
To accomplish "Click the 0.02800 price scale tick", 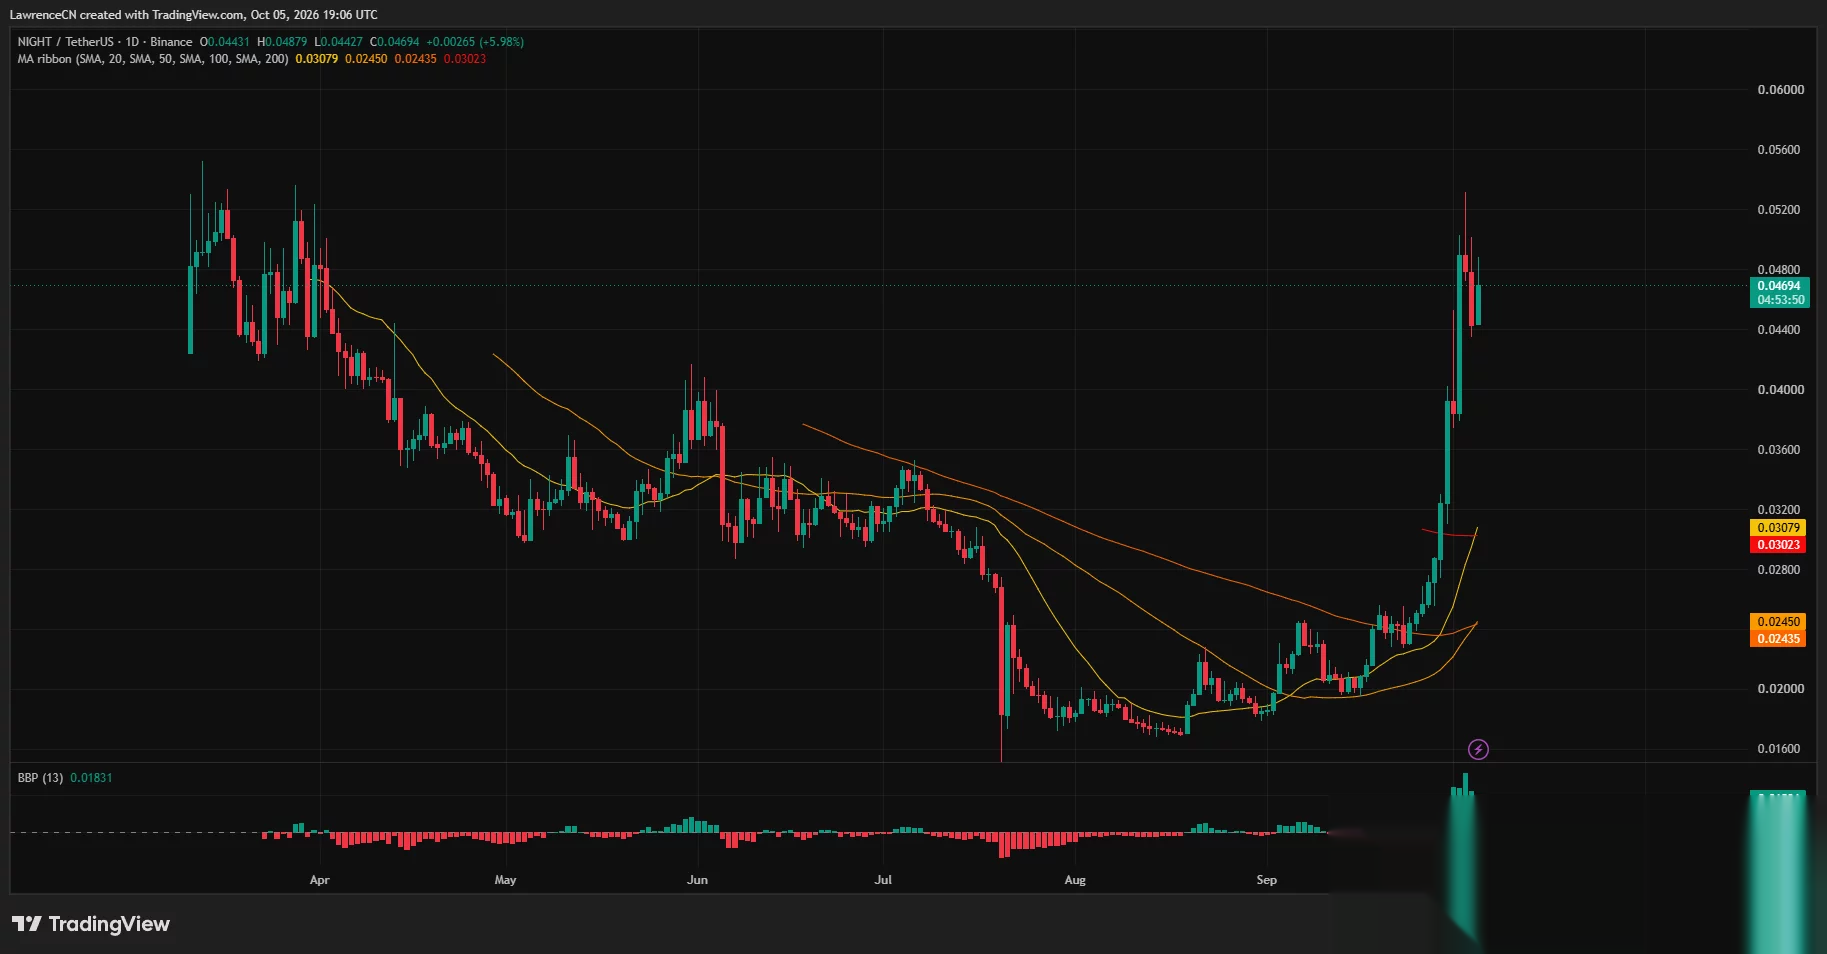I will (1781, 570).
